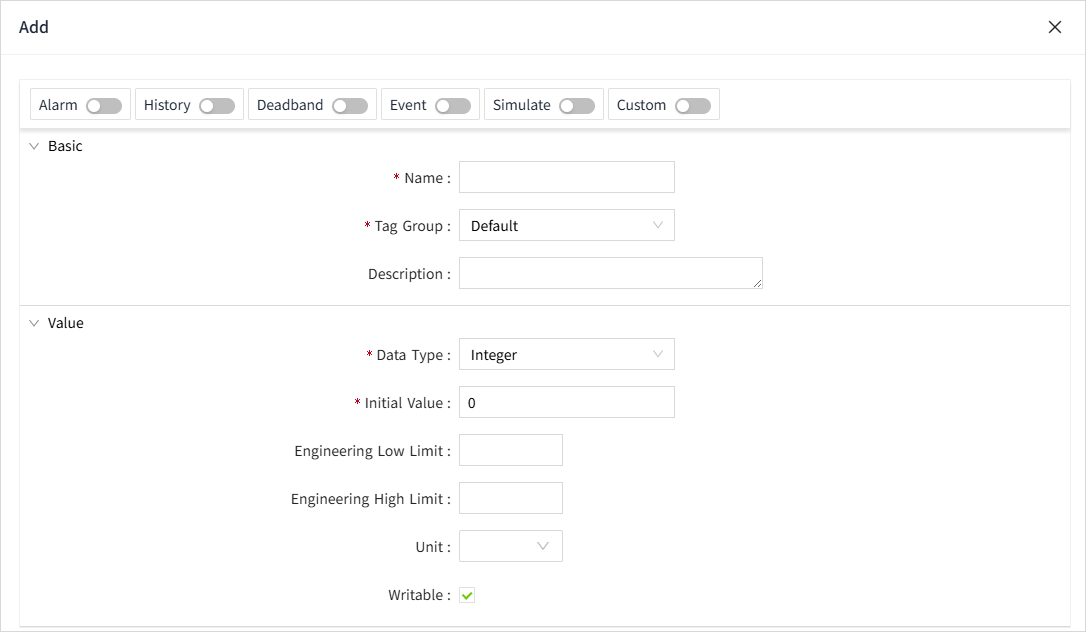Turn on the History switch

[217, 105]
